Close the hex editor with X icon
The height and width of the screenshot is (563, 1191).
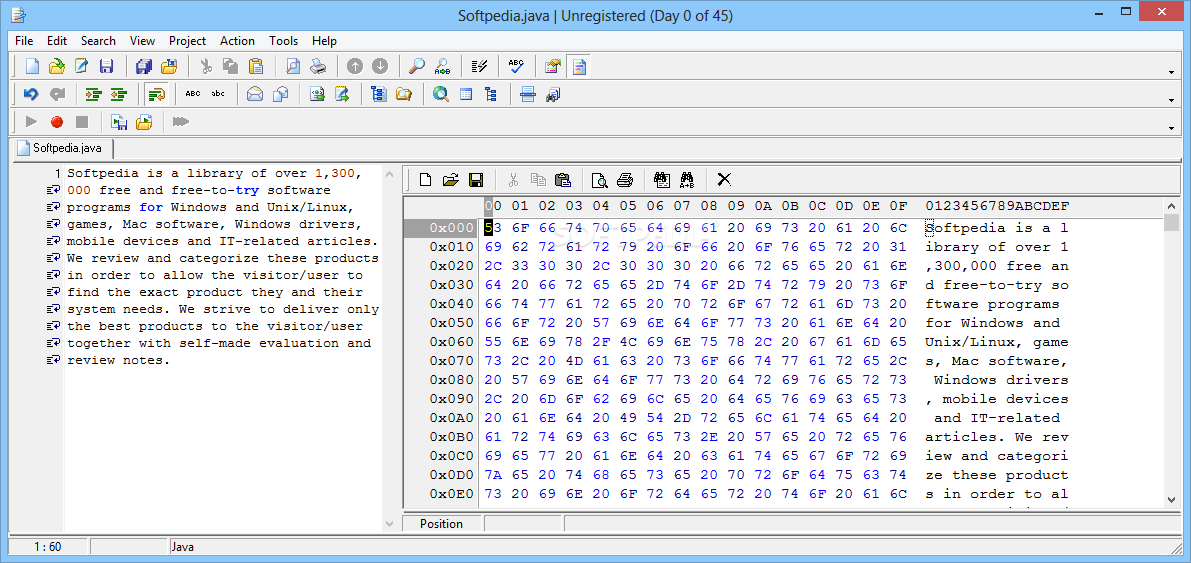coord(724,180)
